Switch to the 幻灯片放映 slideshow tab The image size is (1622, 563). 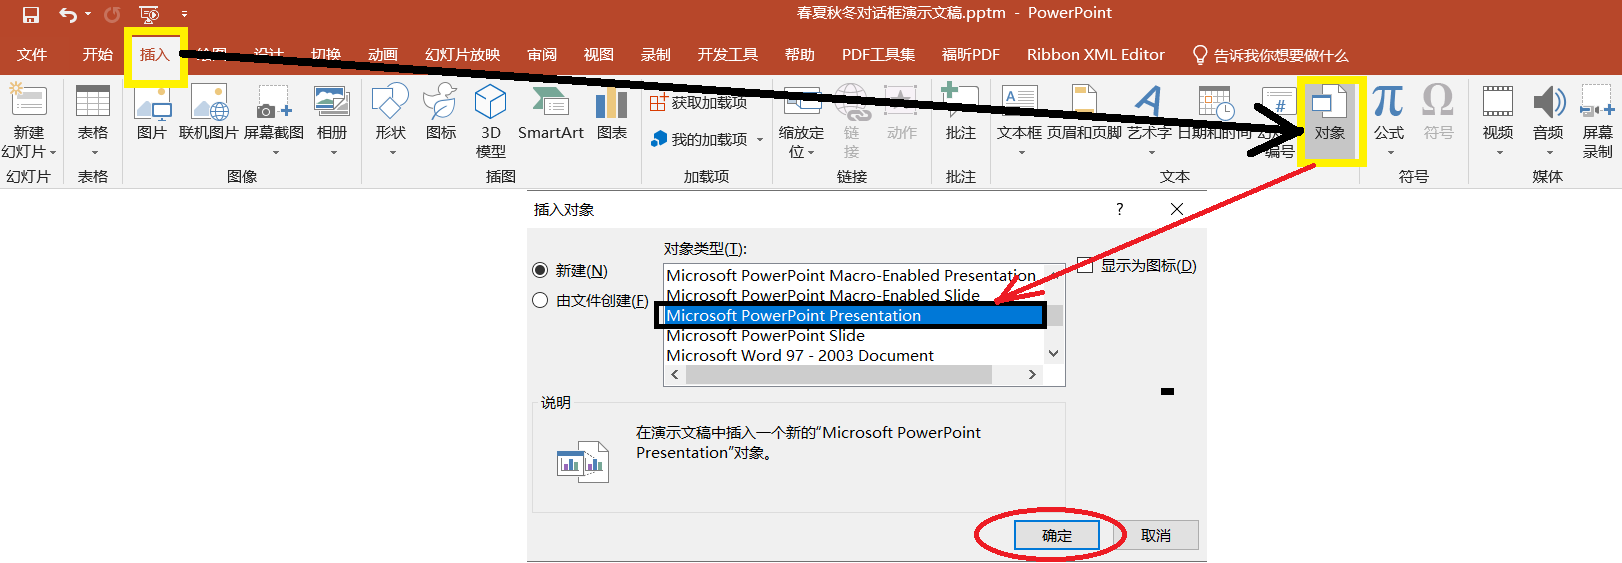pos(462,55)
